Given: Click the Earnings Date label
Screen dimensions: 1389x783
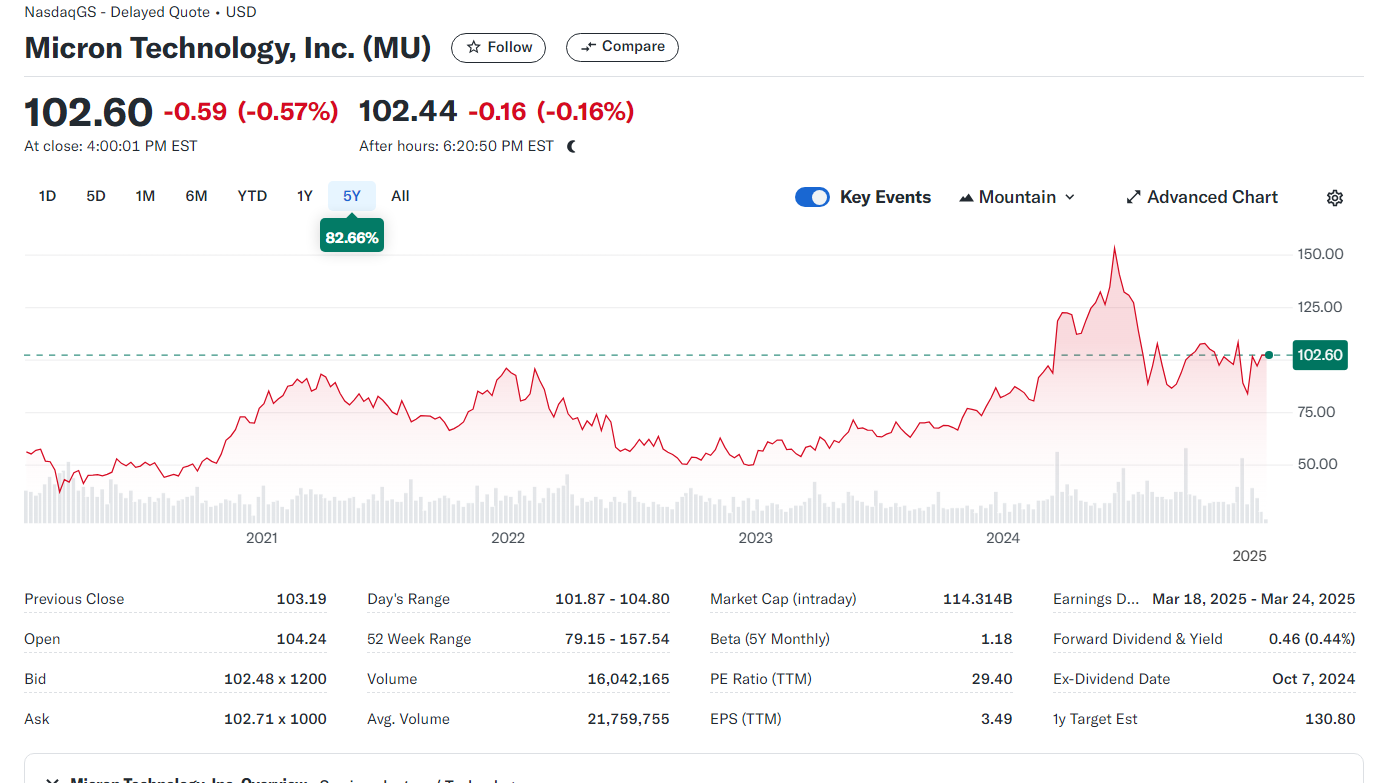Looking at the screenshot, I should coord(1096,599).
